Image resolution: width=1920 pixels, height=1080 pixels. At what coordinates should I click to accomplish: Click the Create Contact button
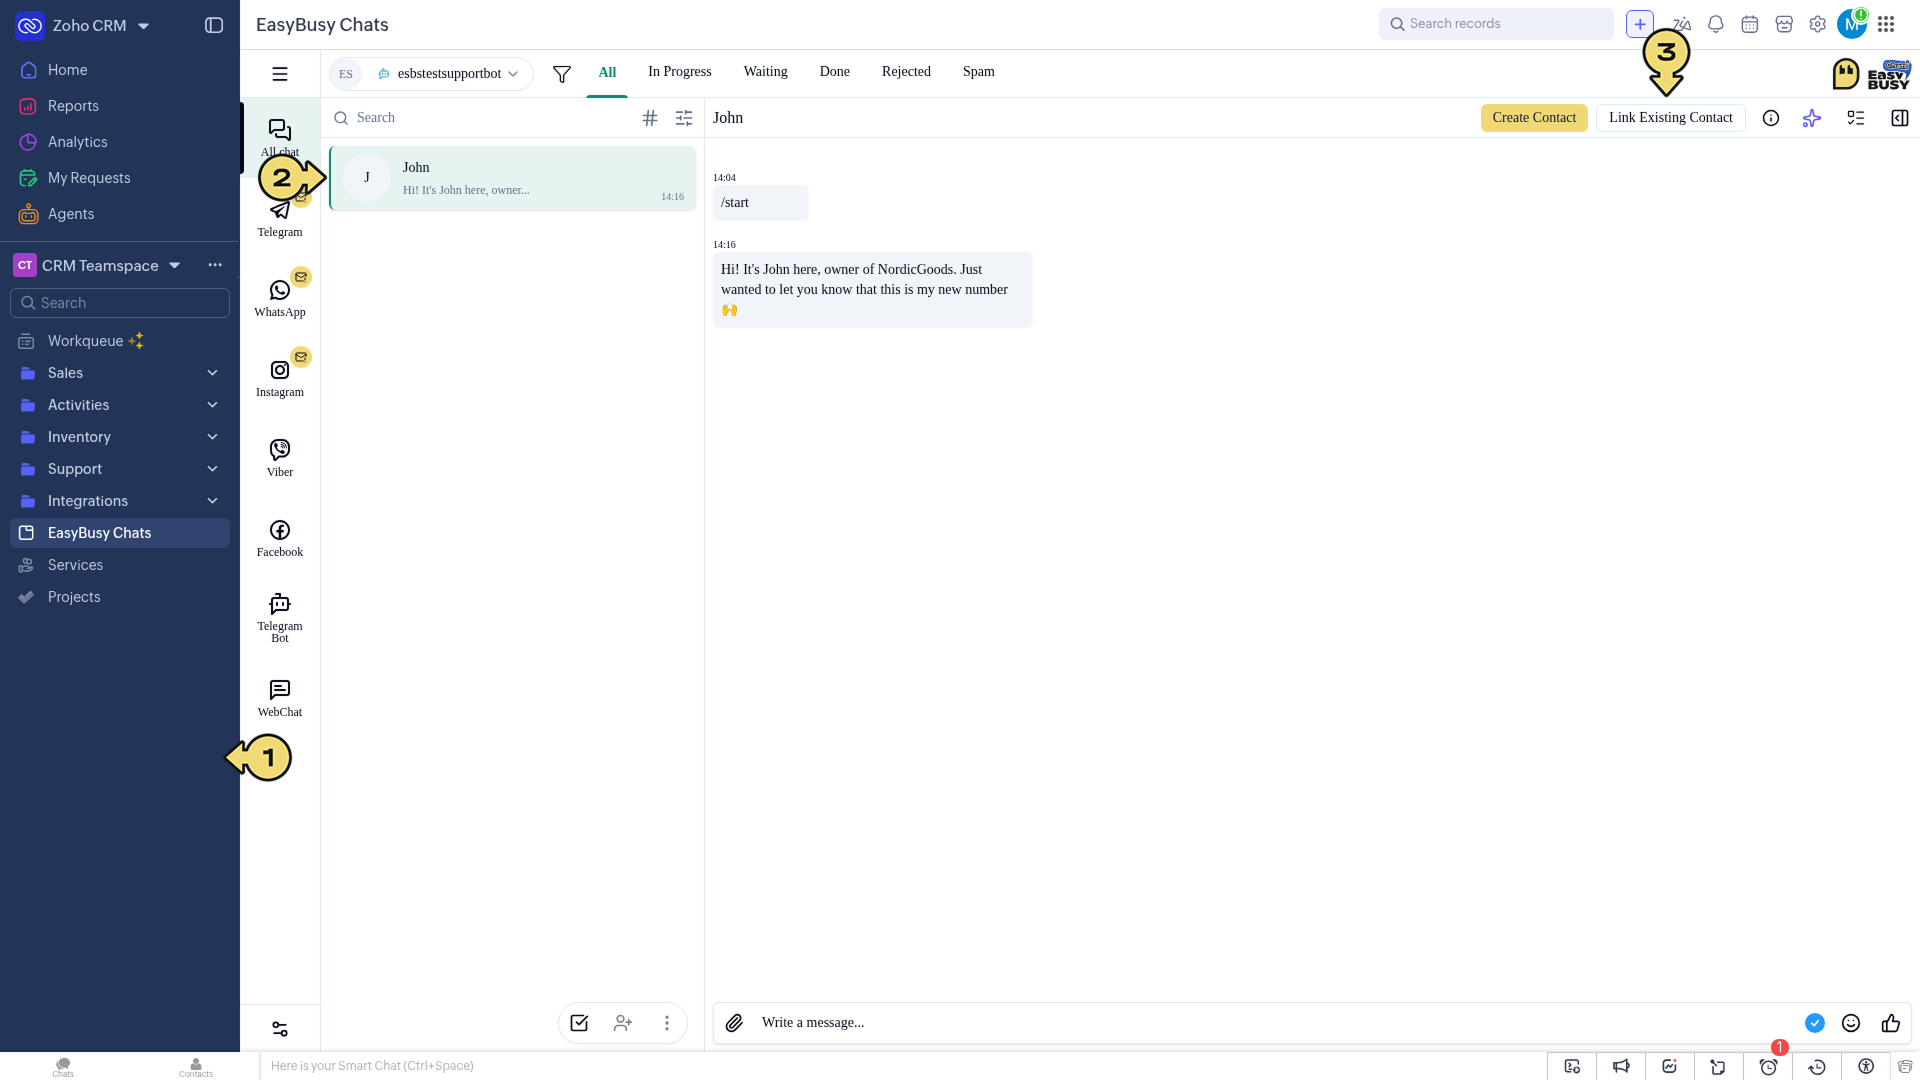coord(1534,118)
